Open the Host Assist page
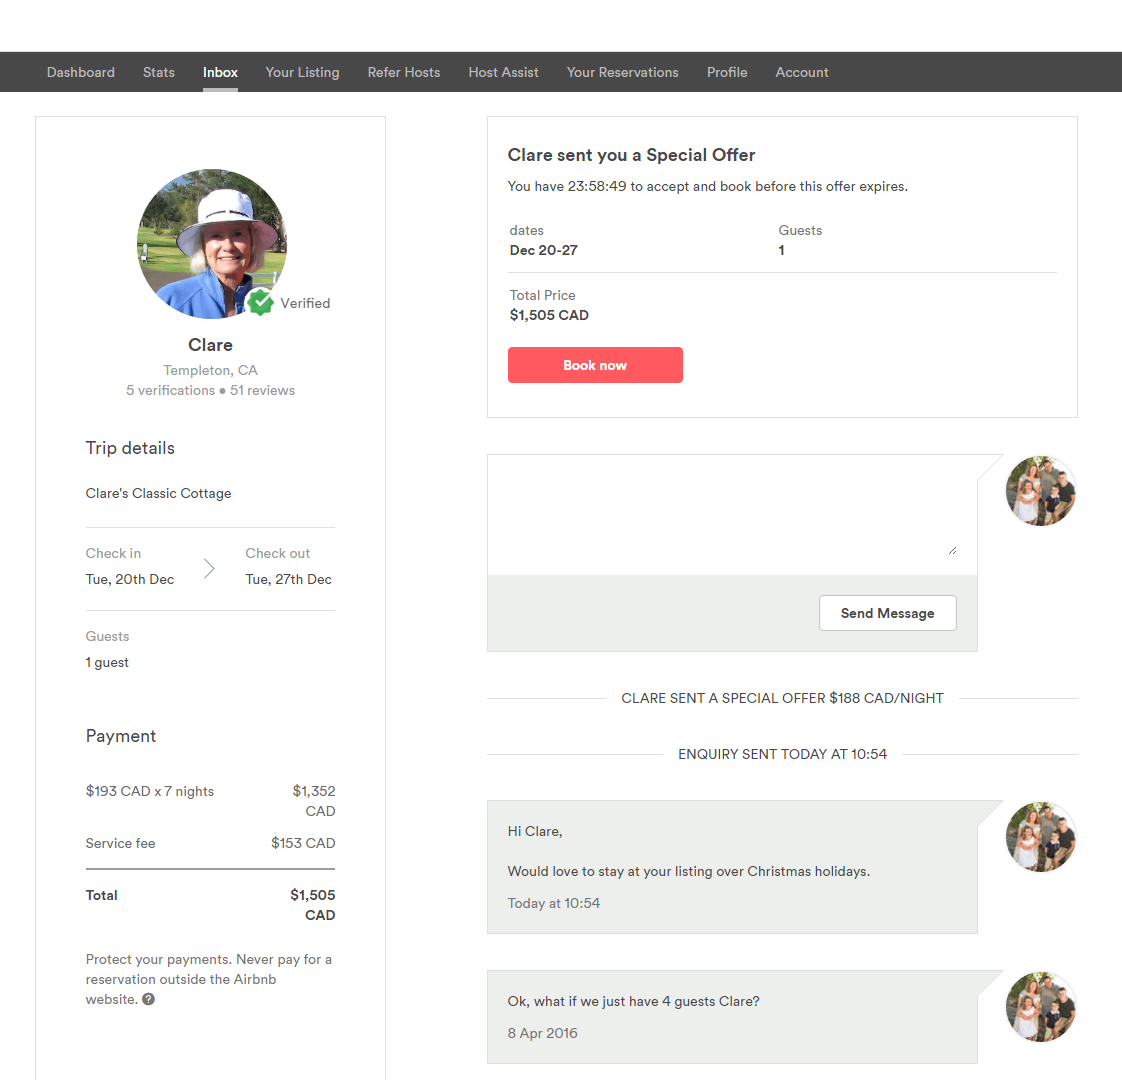This screenshot has height=1080, width=1122. (x=503, y=72)
